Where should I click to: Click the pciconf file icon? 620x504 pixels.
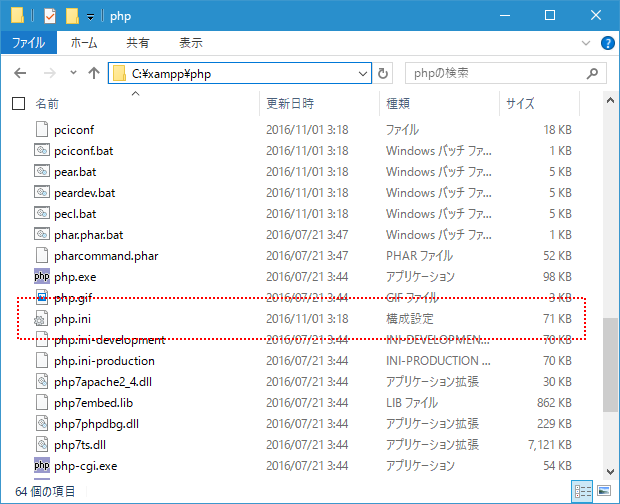point(42,129)
